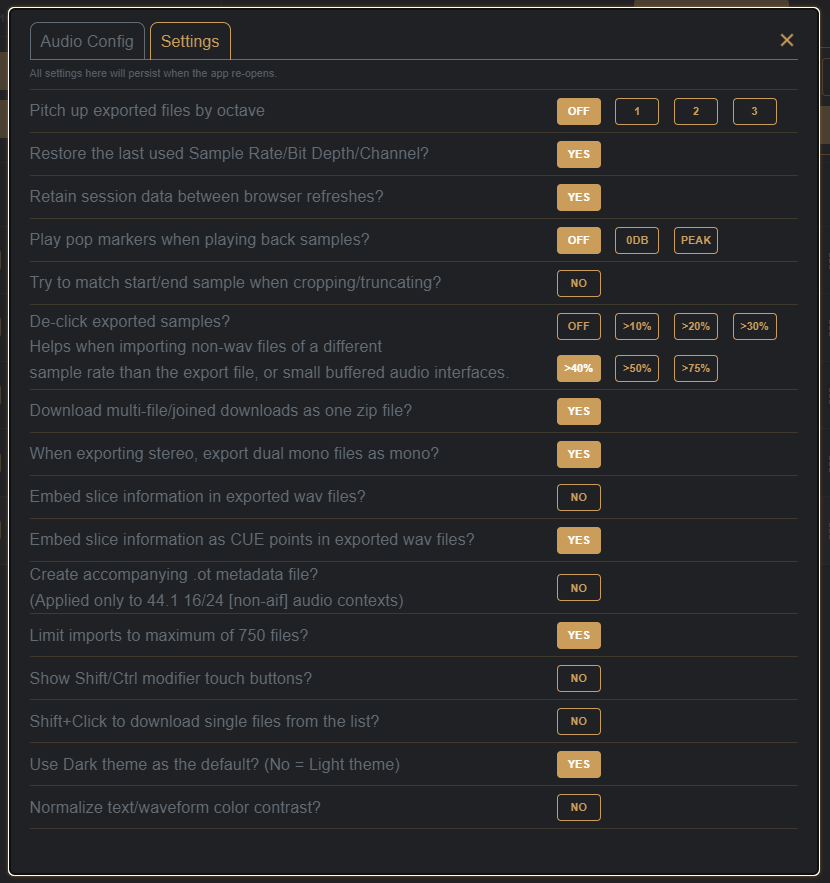
Task: Switch to the Audio Config tab
Action: (x=87, y=42)
